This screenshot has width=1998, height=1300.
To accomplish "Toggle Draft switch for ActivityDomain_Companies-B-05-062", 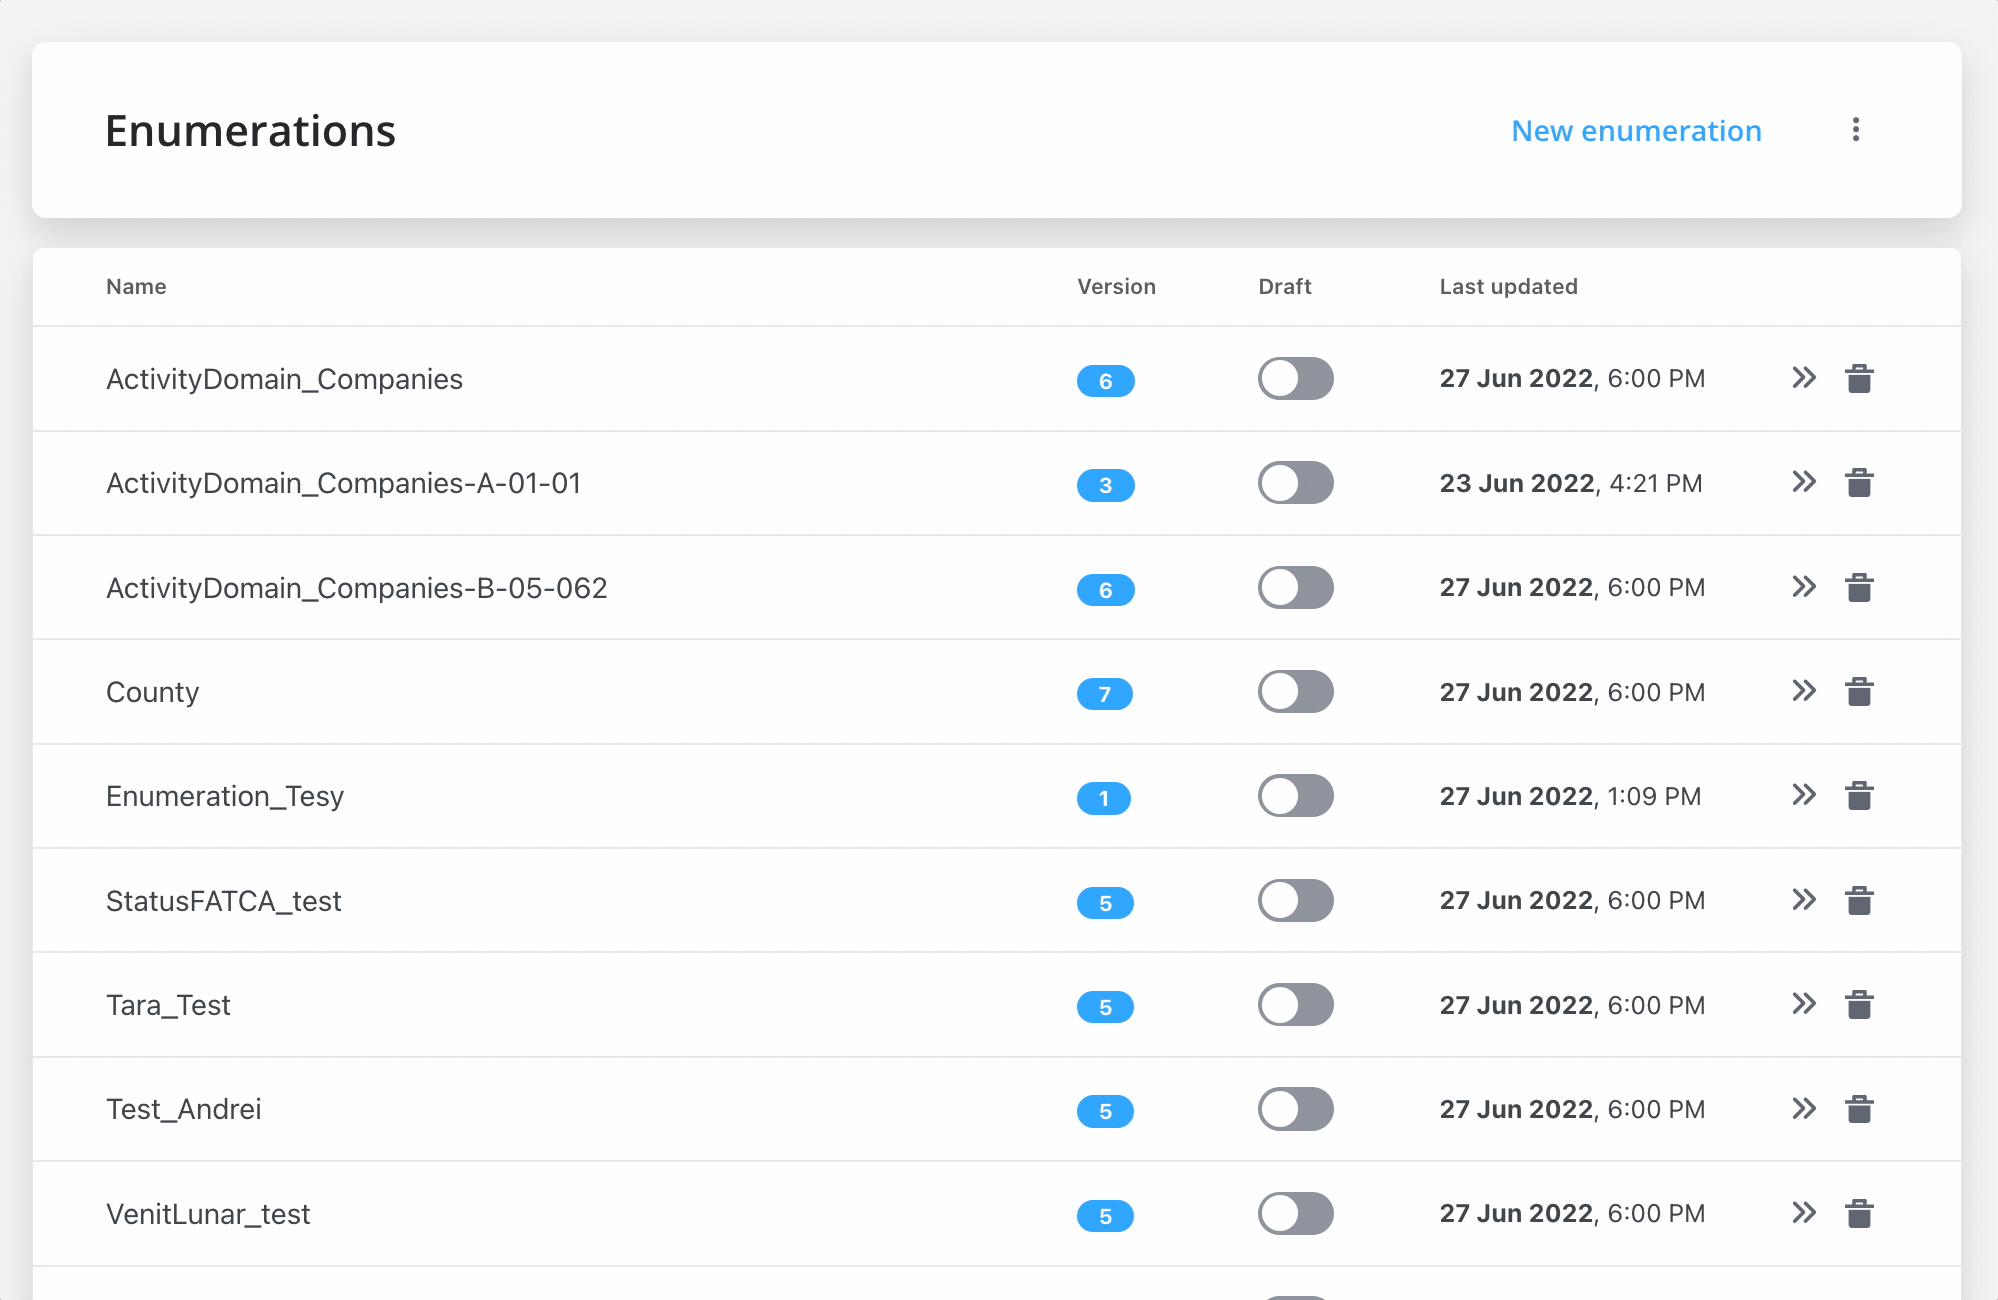I will pyautogui.click(x=1296, y=588).
